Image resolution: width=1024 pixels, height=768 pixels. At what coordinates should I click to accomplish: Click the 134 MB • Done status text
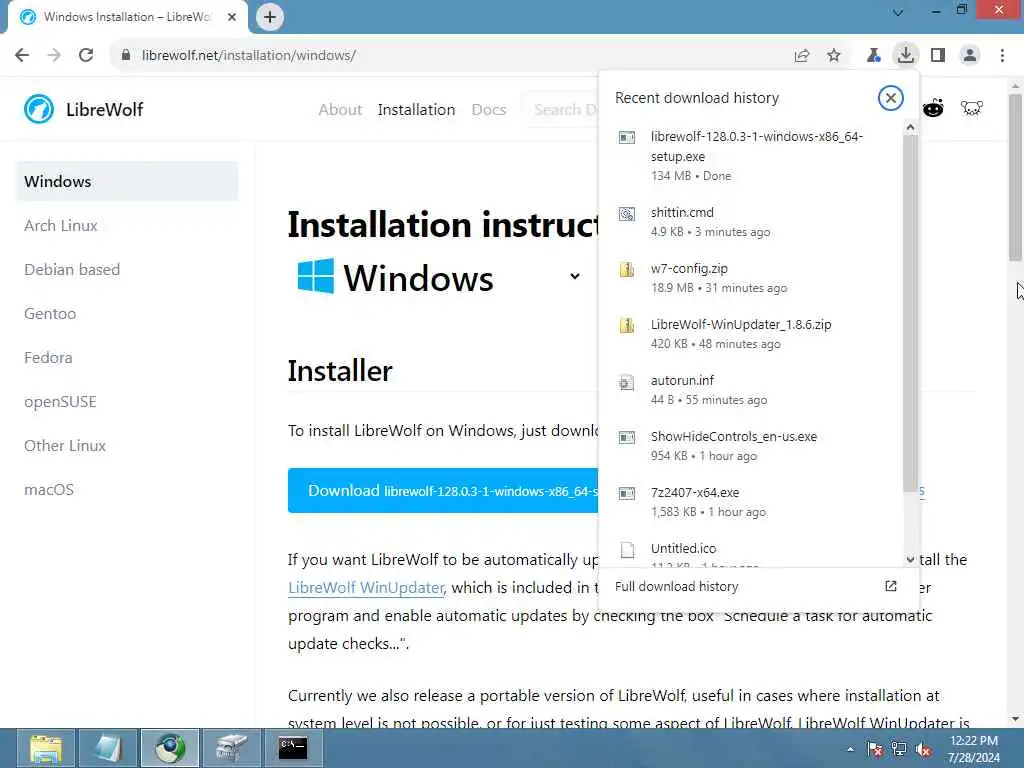[691, 176]
